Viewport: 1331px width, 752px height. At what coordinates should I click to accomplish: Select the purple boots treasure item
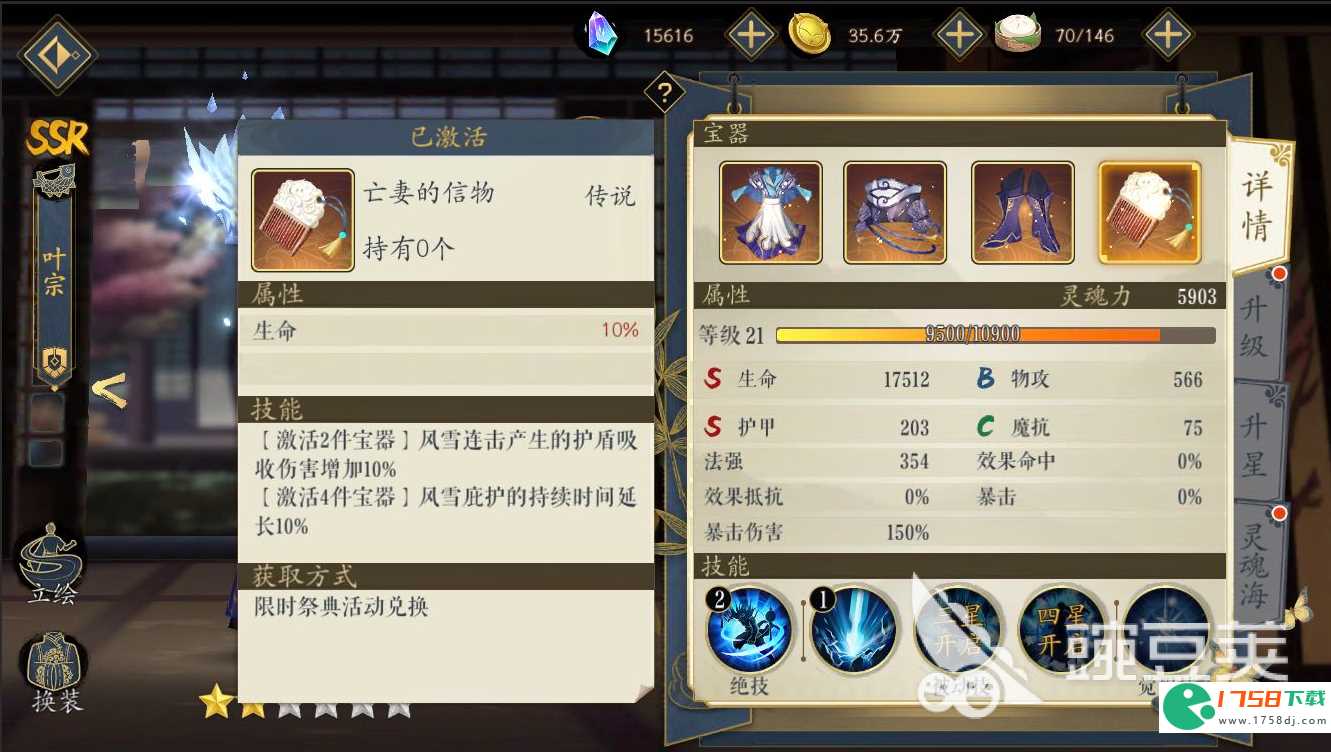pos(1022,213)
